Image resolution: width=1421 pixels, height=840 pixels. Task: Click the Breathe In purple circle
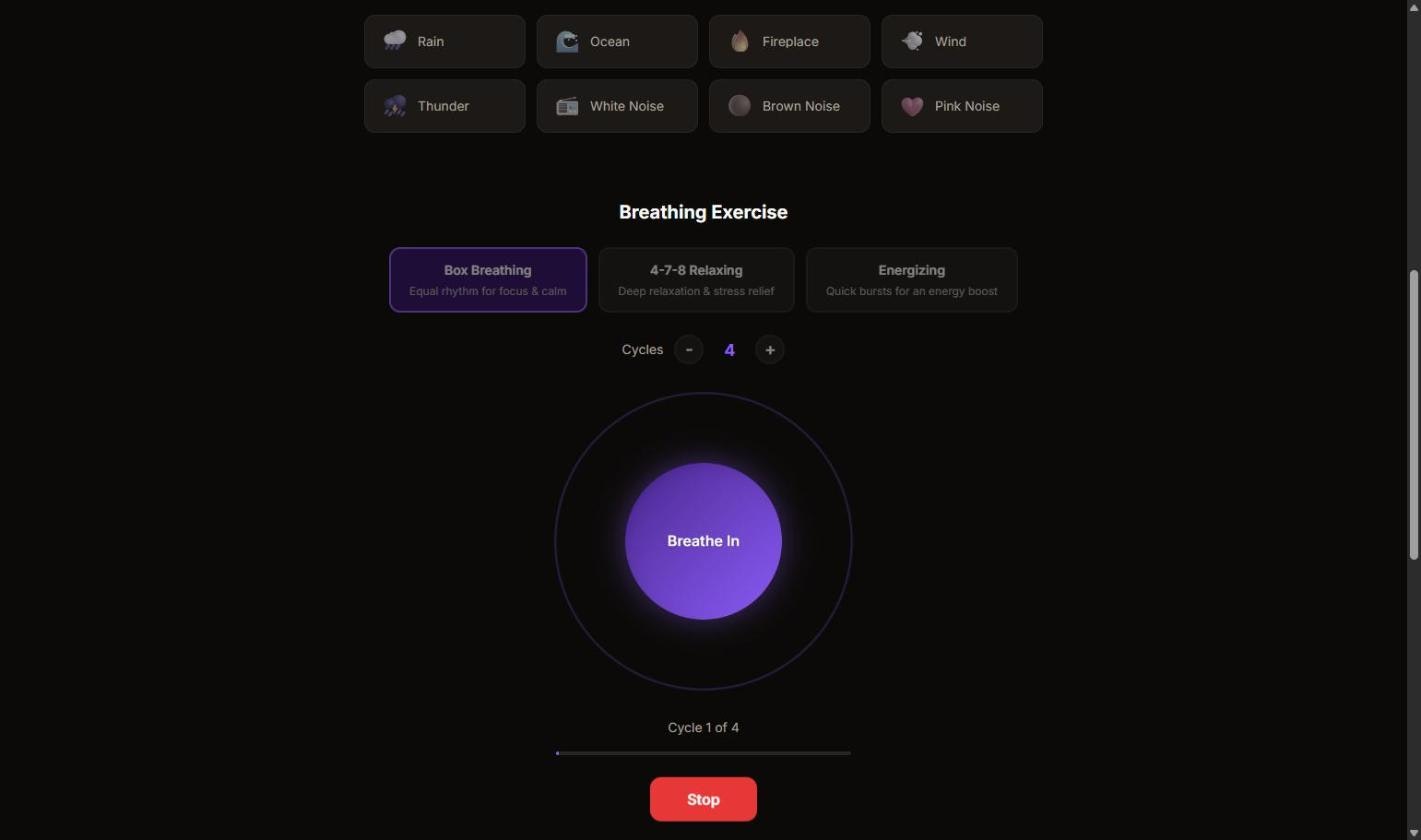pos(703,541)
